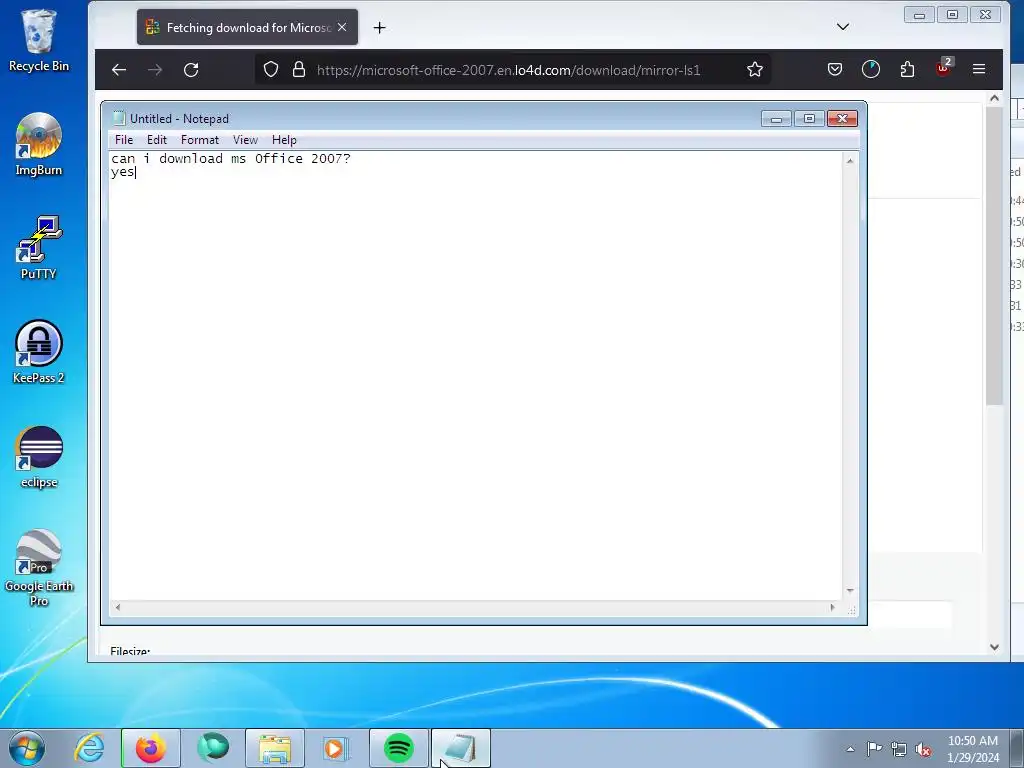The image size is (1024, 768).
Task: Select the Fetching download for Microsoft tab
Action: pyautogui.click(x=248, y=27)
